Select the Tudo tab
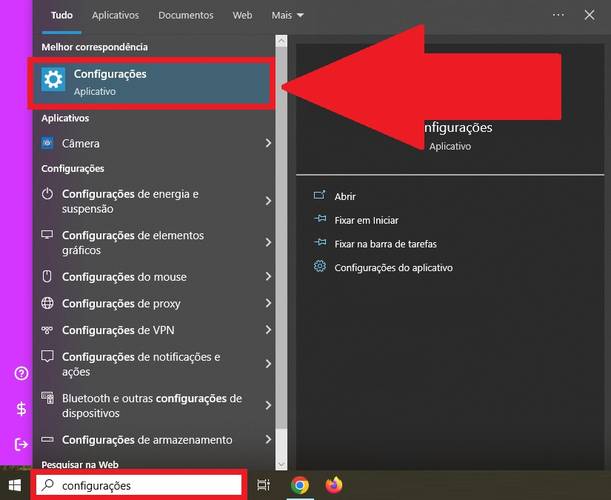 tap(62, 15)
